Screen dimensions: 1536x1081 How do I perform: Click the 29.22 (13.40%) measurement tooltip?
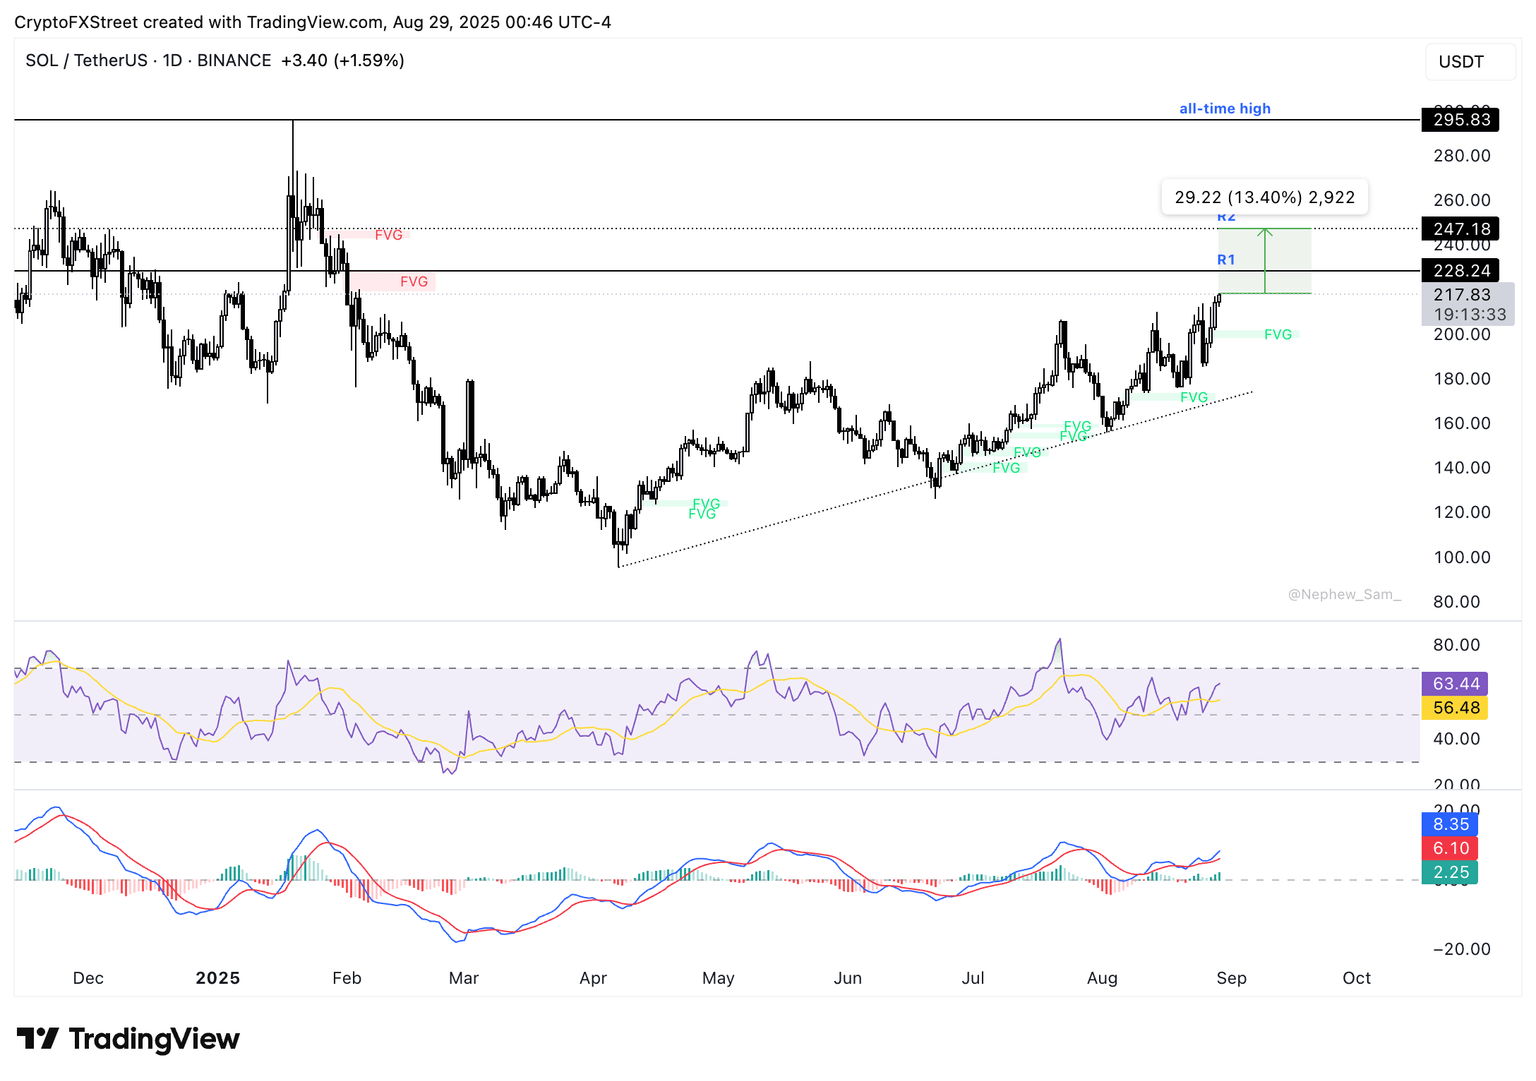(x=1264, y=197)
